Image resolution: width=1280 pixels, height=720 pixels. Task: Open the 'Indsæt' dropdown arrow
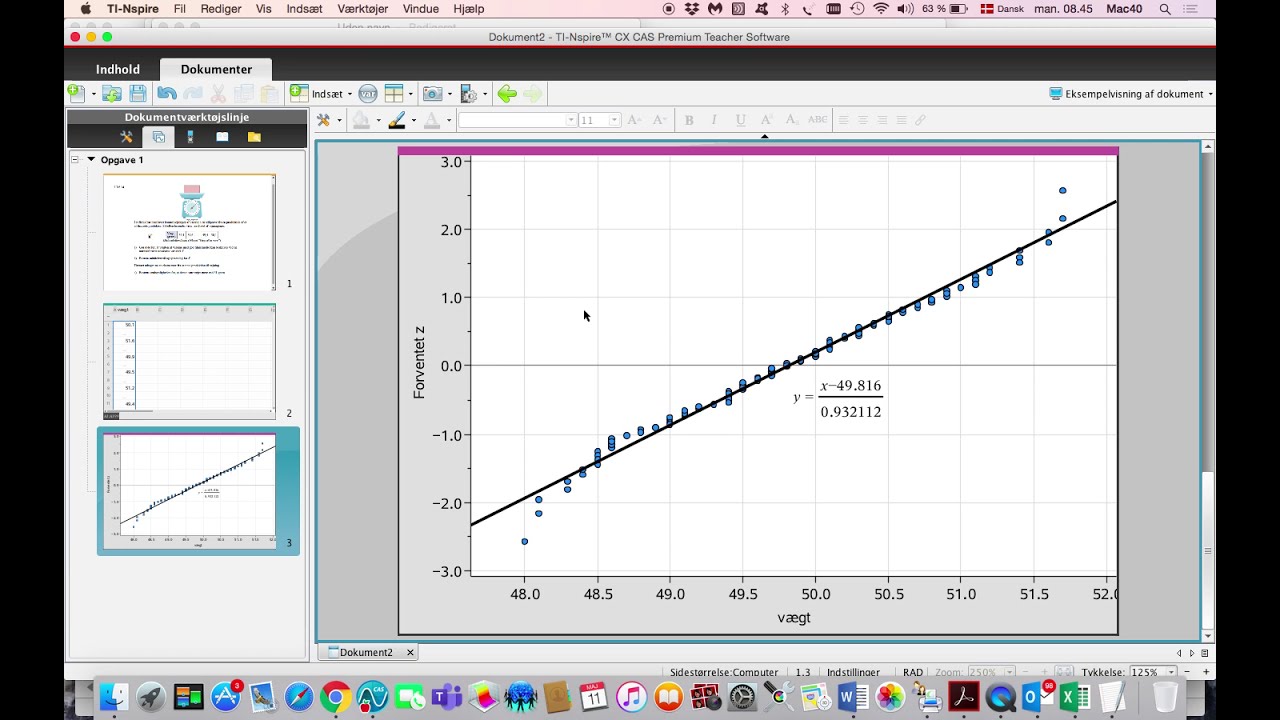tap(349, 94)
